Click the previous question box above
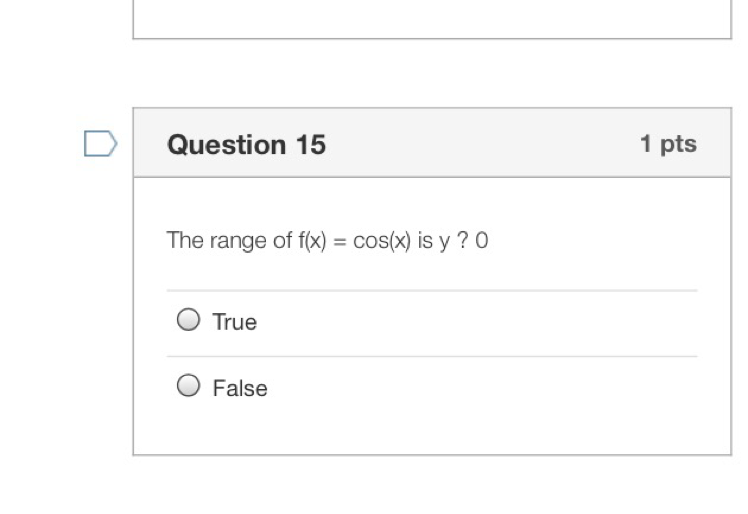This screenshot has width=748, height=514. point(432,18)
